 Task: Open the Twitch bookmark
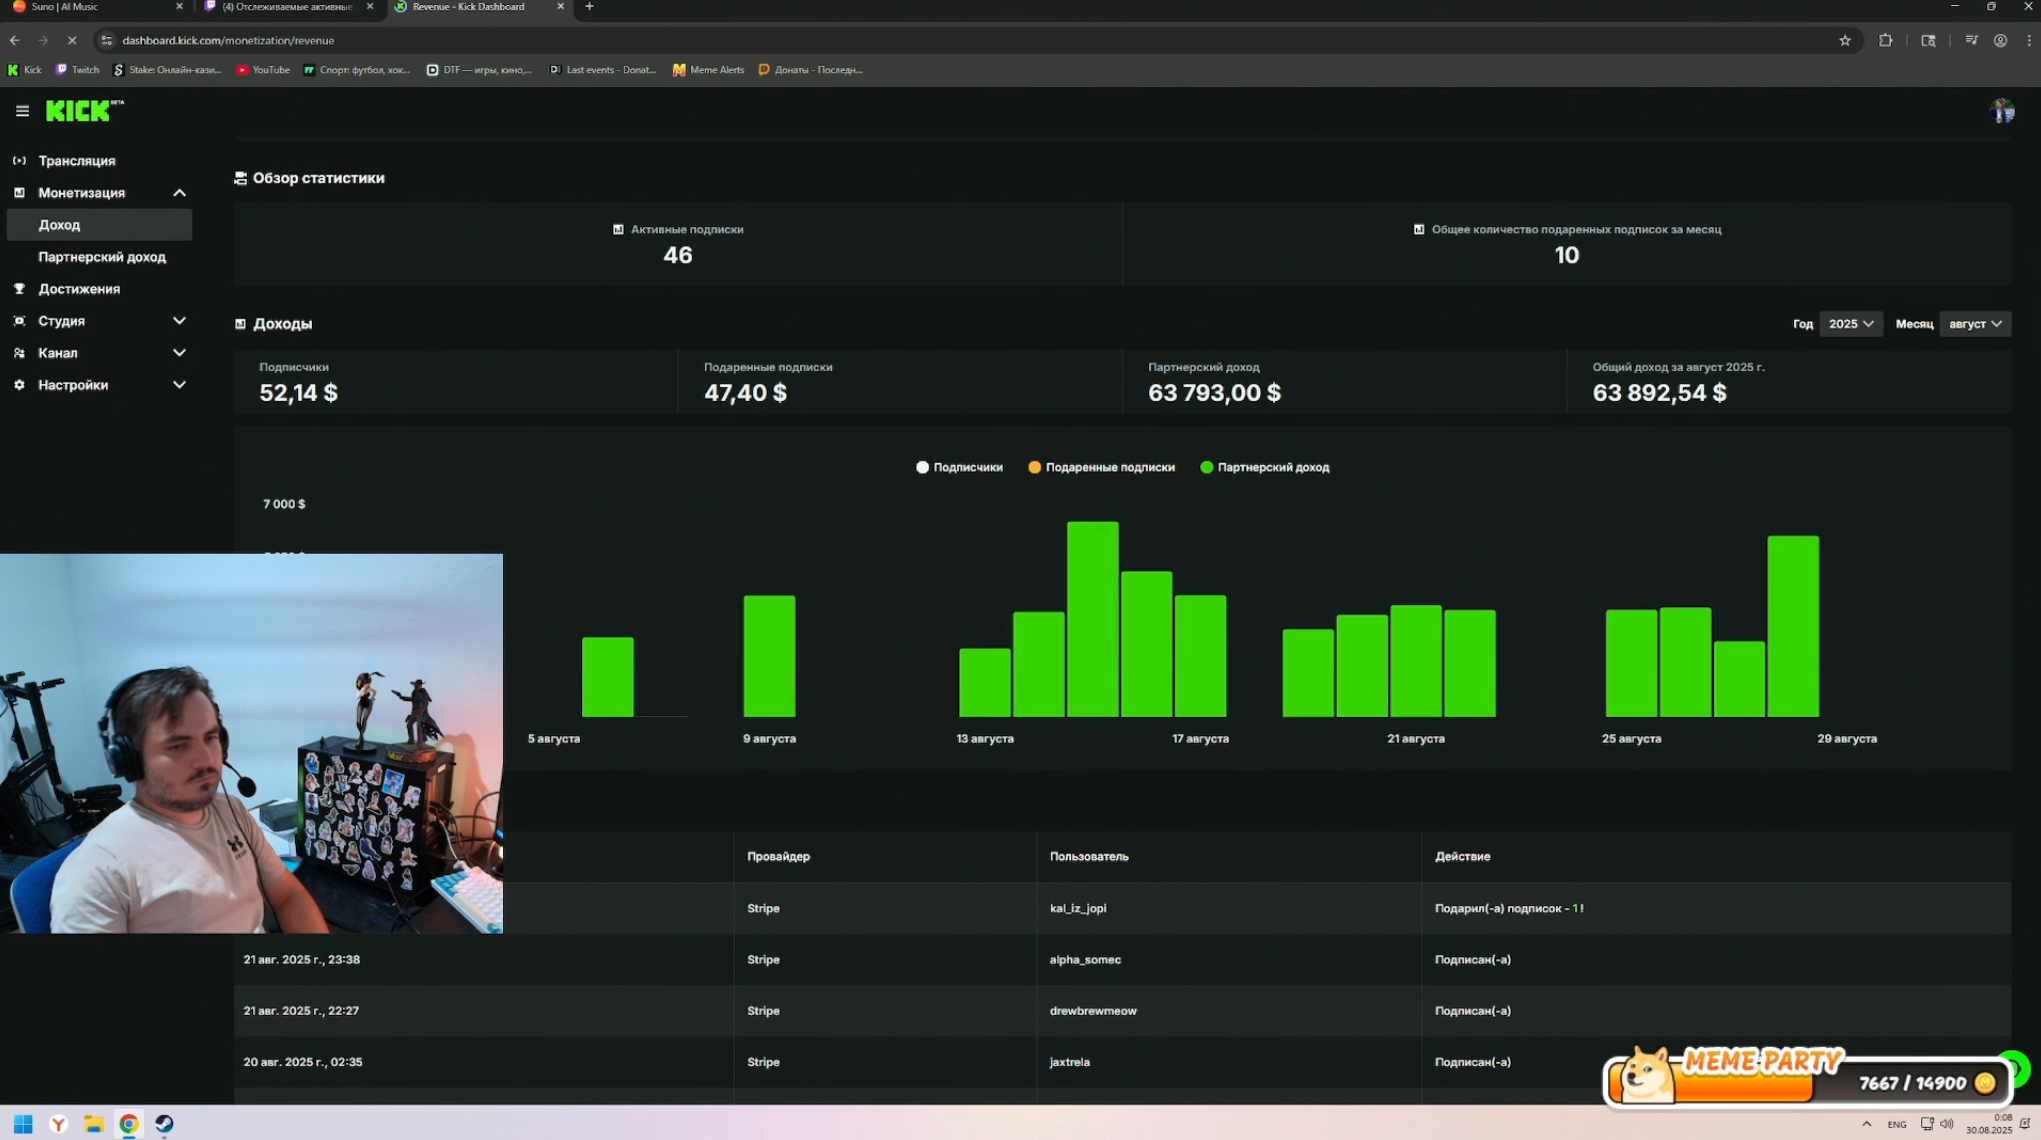point(78,70)
